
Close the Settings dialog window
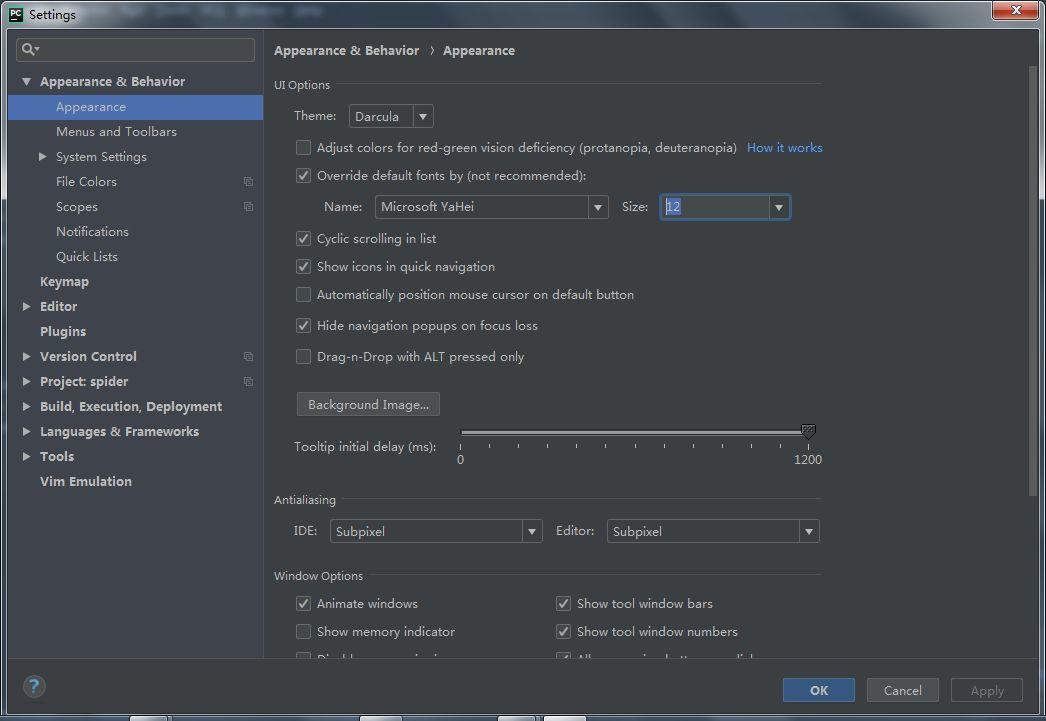tap(1015, 10)
